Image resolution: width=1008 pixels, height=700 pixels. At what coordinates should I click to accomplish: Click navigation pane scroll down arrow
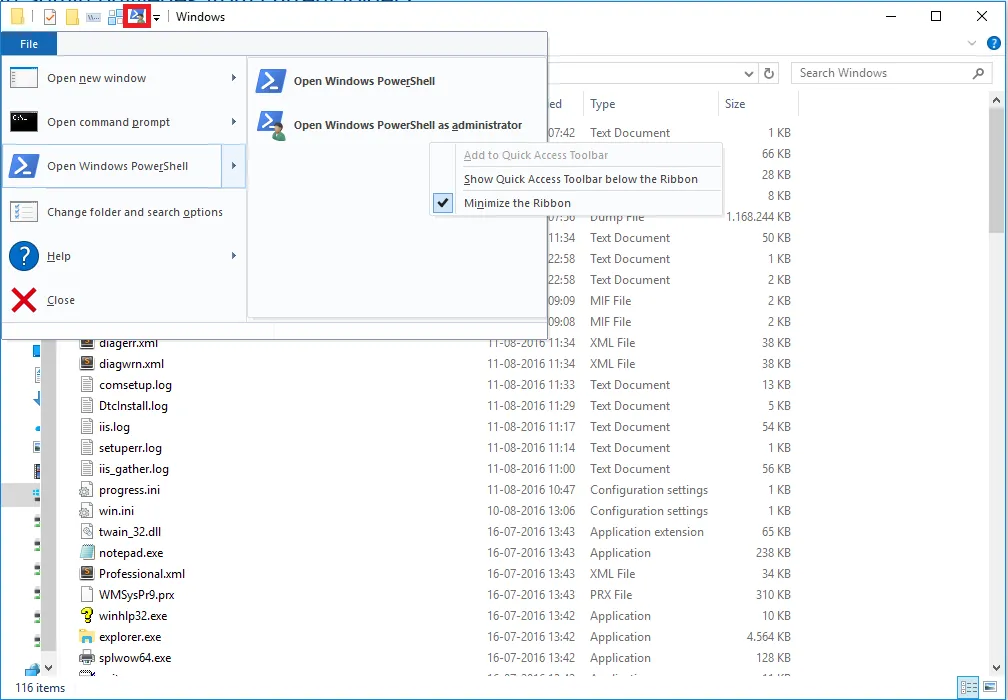pos(49,668)
